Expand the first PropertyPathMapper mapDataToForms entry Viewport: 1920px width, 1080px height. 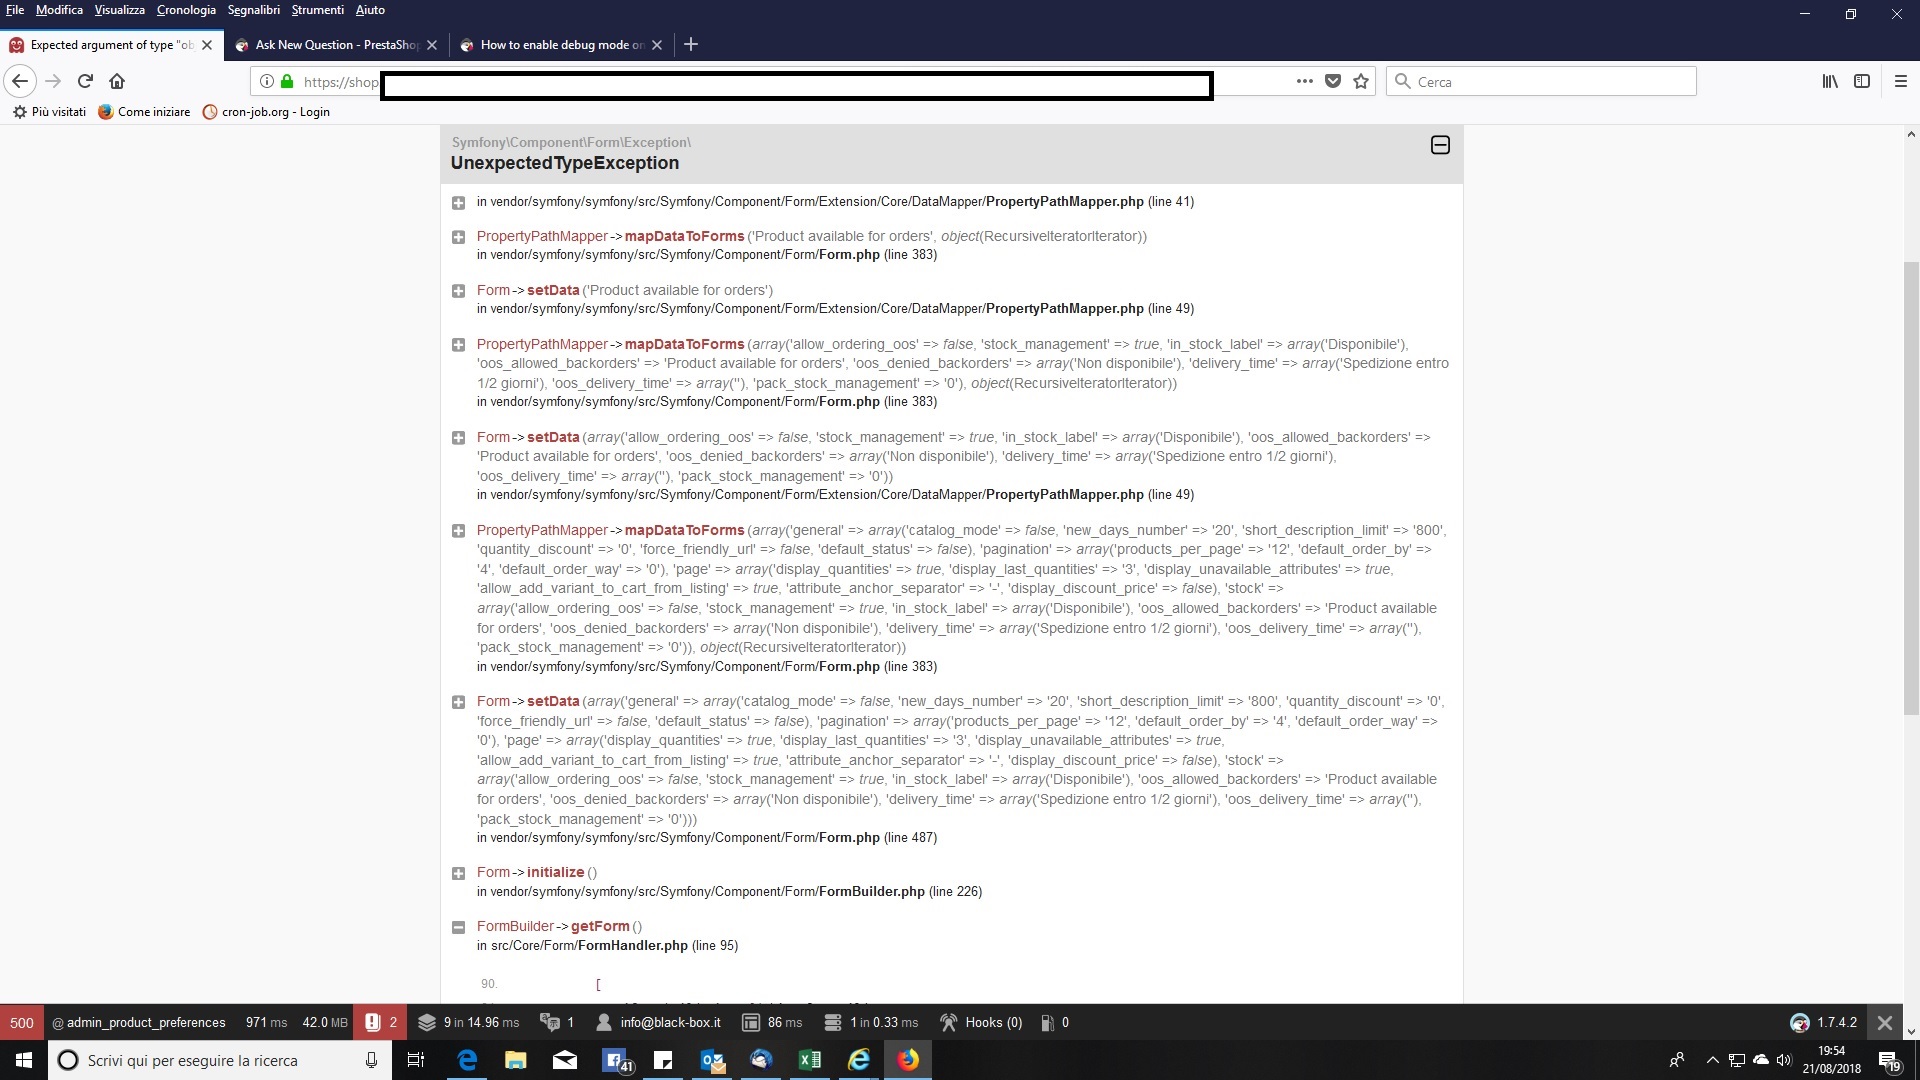[x=458, y=237]
